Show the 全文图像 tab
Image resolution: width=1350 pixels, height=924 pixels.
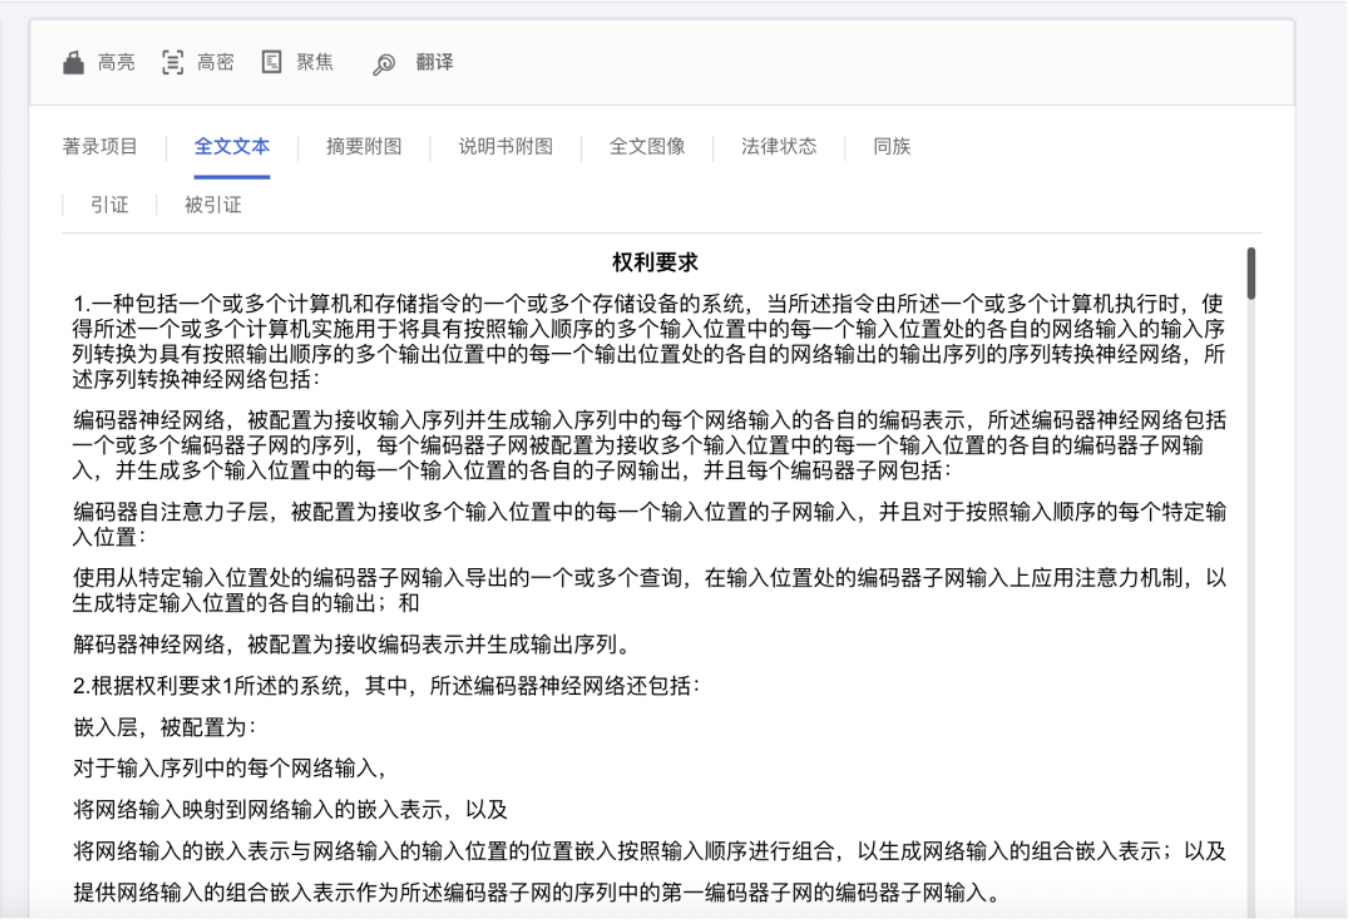647,147
